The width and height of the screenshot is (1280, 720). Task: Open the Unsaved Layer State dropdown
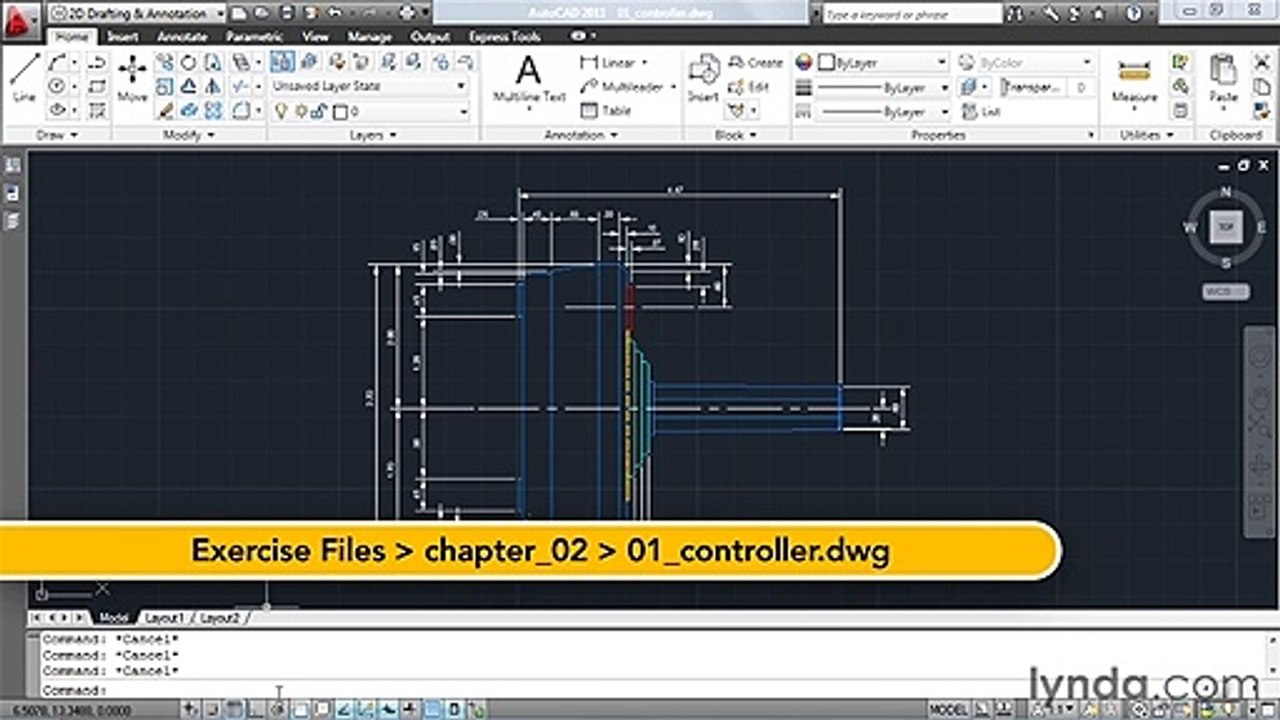pos(370,86)
